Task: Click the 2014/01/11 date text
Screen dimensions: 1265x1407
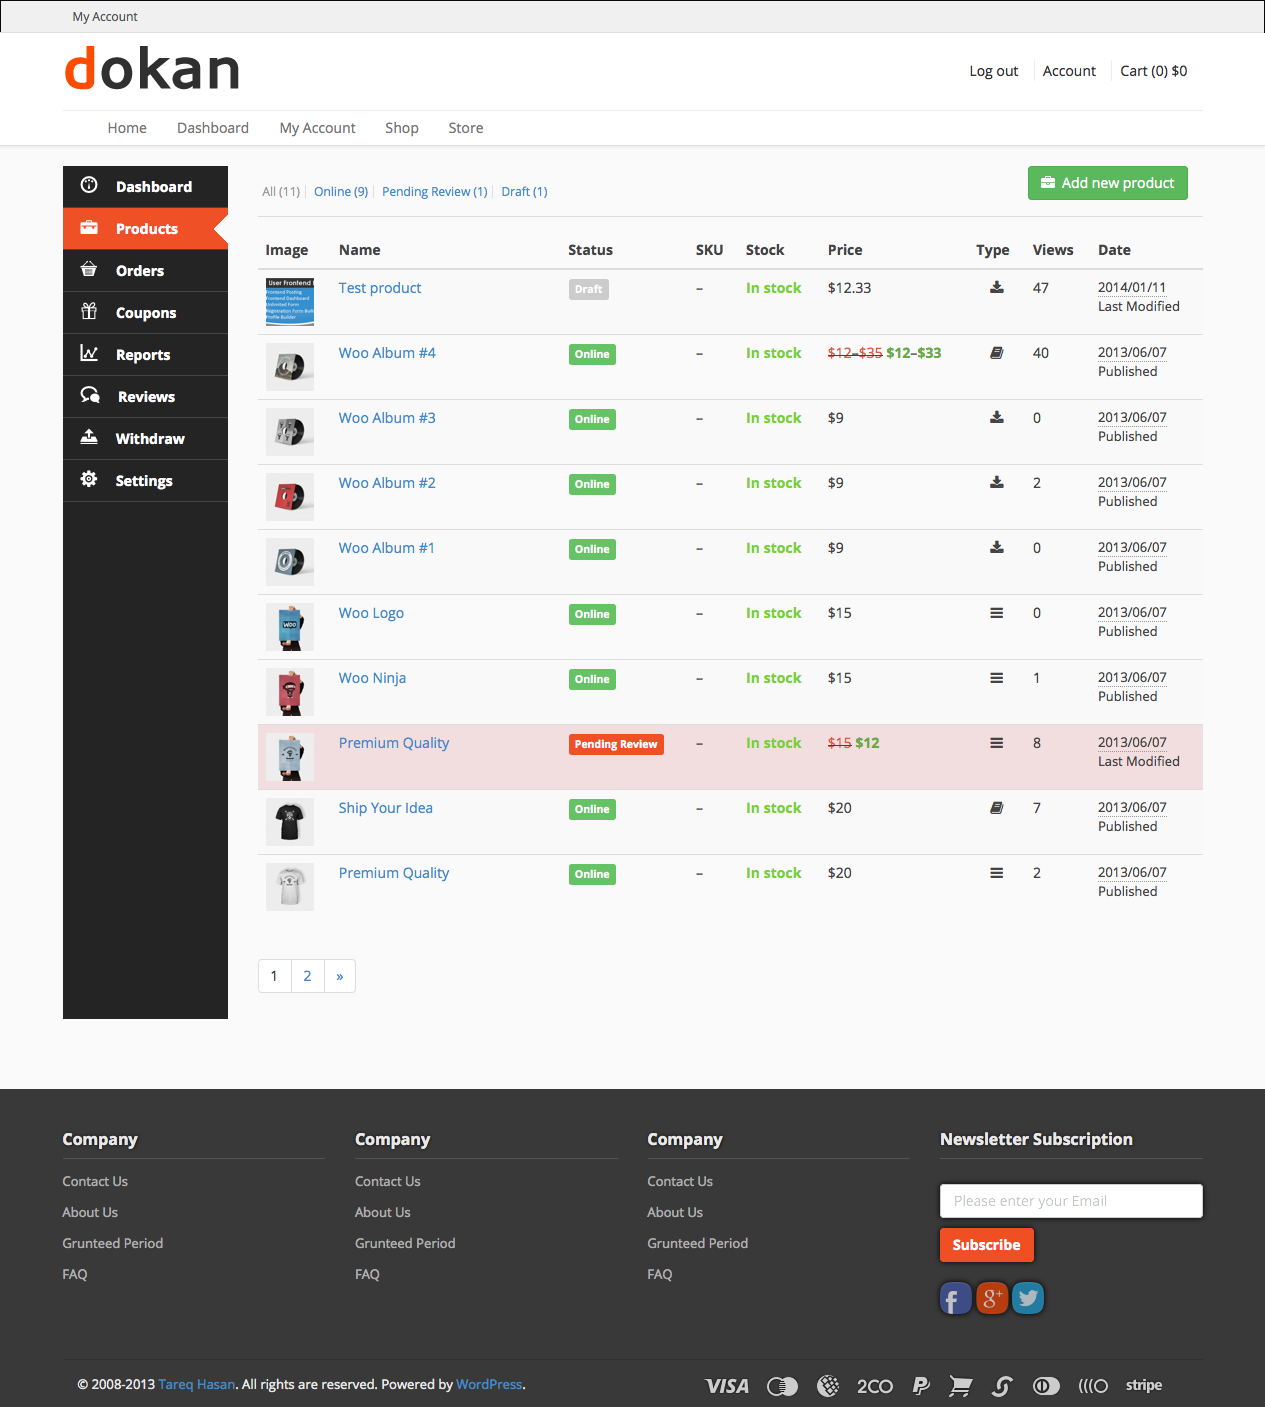Action: tap(1132, 287)
